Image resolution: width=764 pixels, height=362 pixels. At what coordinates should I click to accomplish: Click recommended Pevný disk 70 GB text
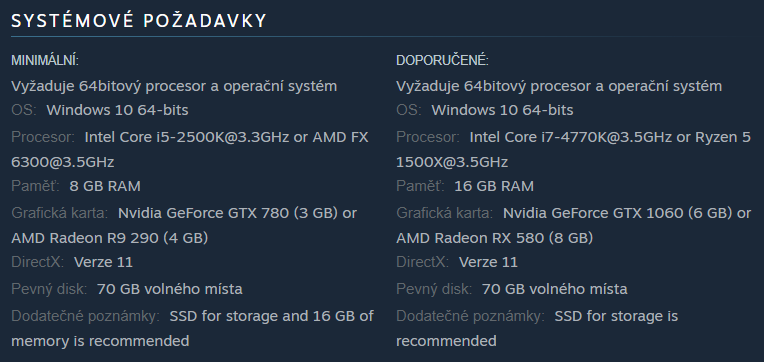pyautogui.click(x=554, y=289)
